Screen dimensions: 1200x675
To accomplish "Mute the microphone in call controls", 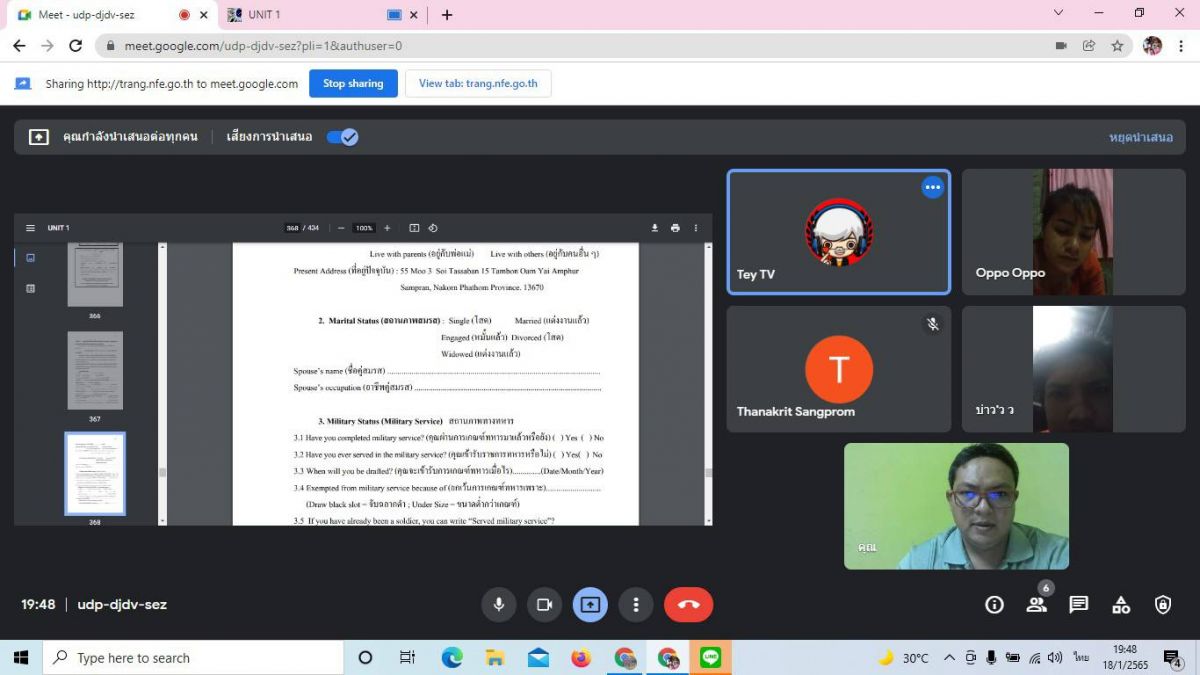I will tap(498, 604).
